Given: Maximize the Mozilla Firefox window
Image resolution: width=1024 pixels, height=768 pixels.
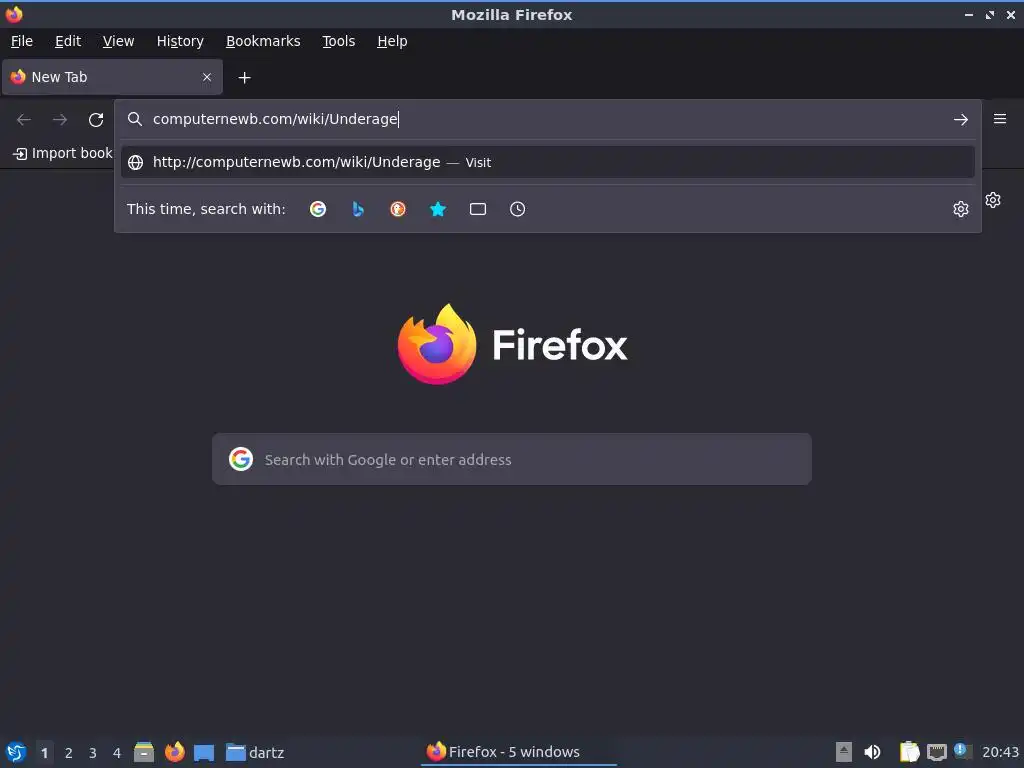Looking at the screenshot, I should 990,15.
